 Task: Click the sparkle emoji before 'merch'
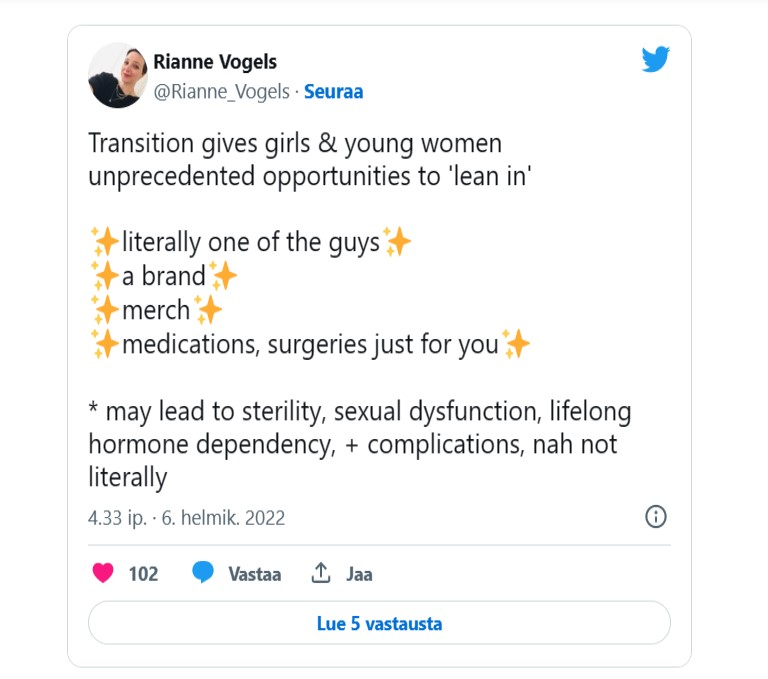pos(104,310)
